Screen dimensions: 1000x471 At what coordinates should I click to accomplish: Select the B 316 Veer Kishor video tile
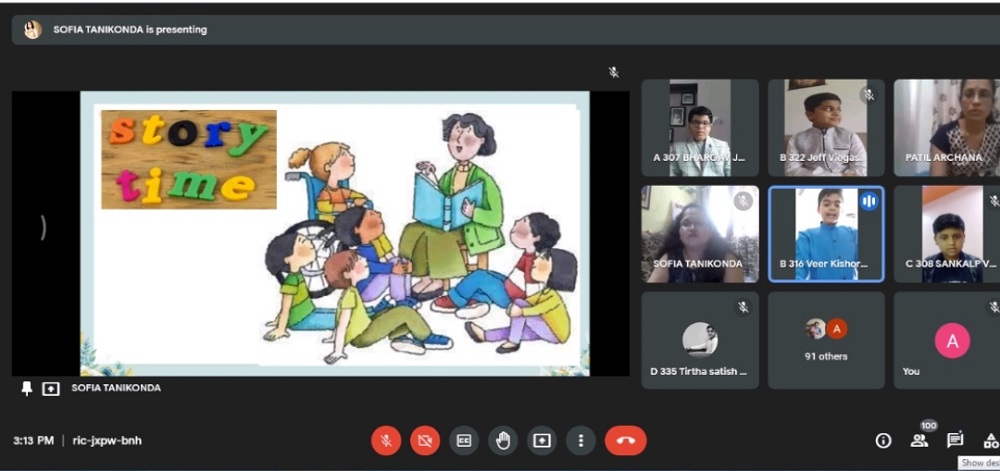[826, 234]
